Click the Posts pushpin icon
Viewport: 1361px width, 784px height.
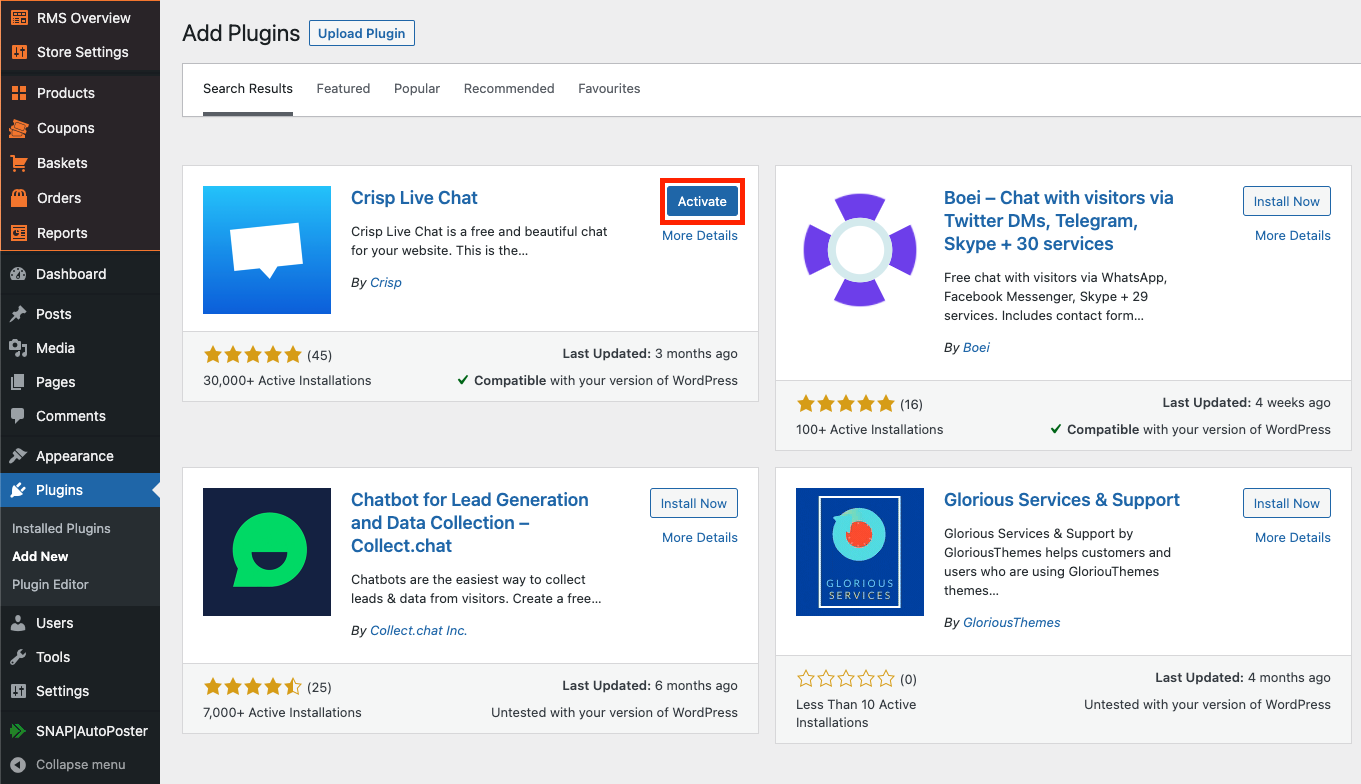tap(18, 314)
